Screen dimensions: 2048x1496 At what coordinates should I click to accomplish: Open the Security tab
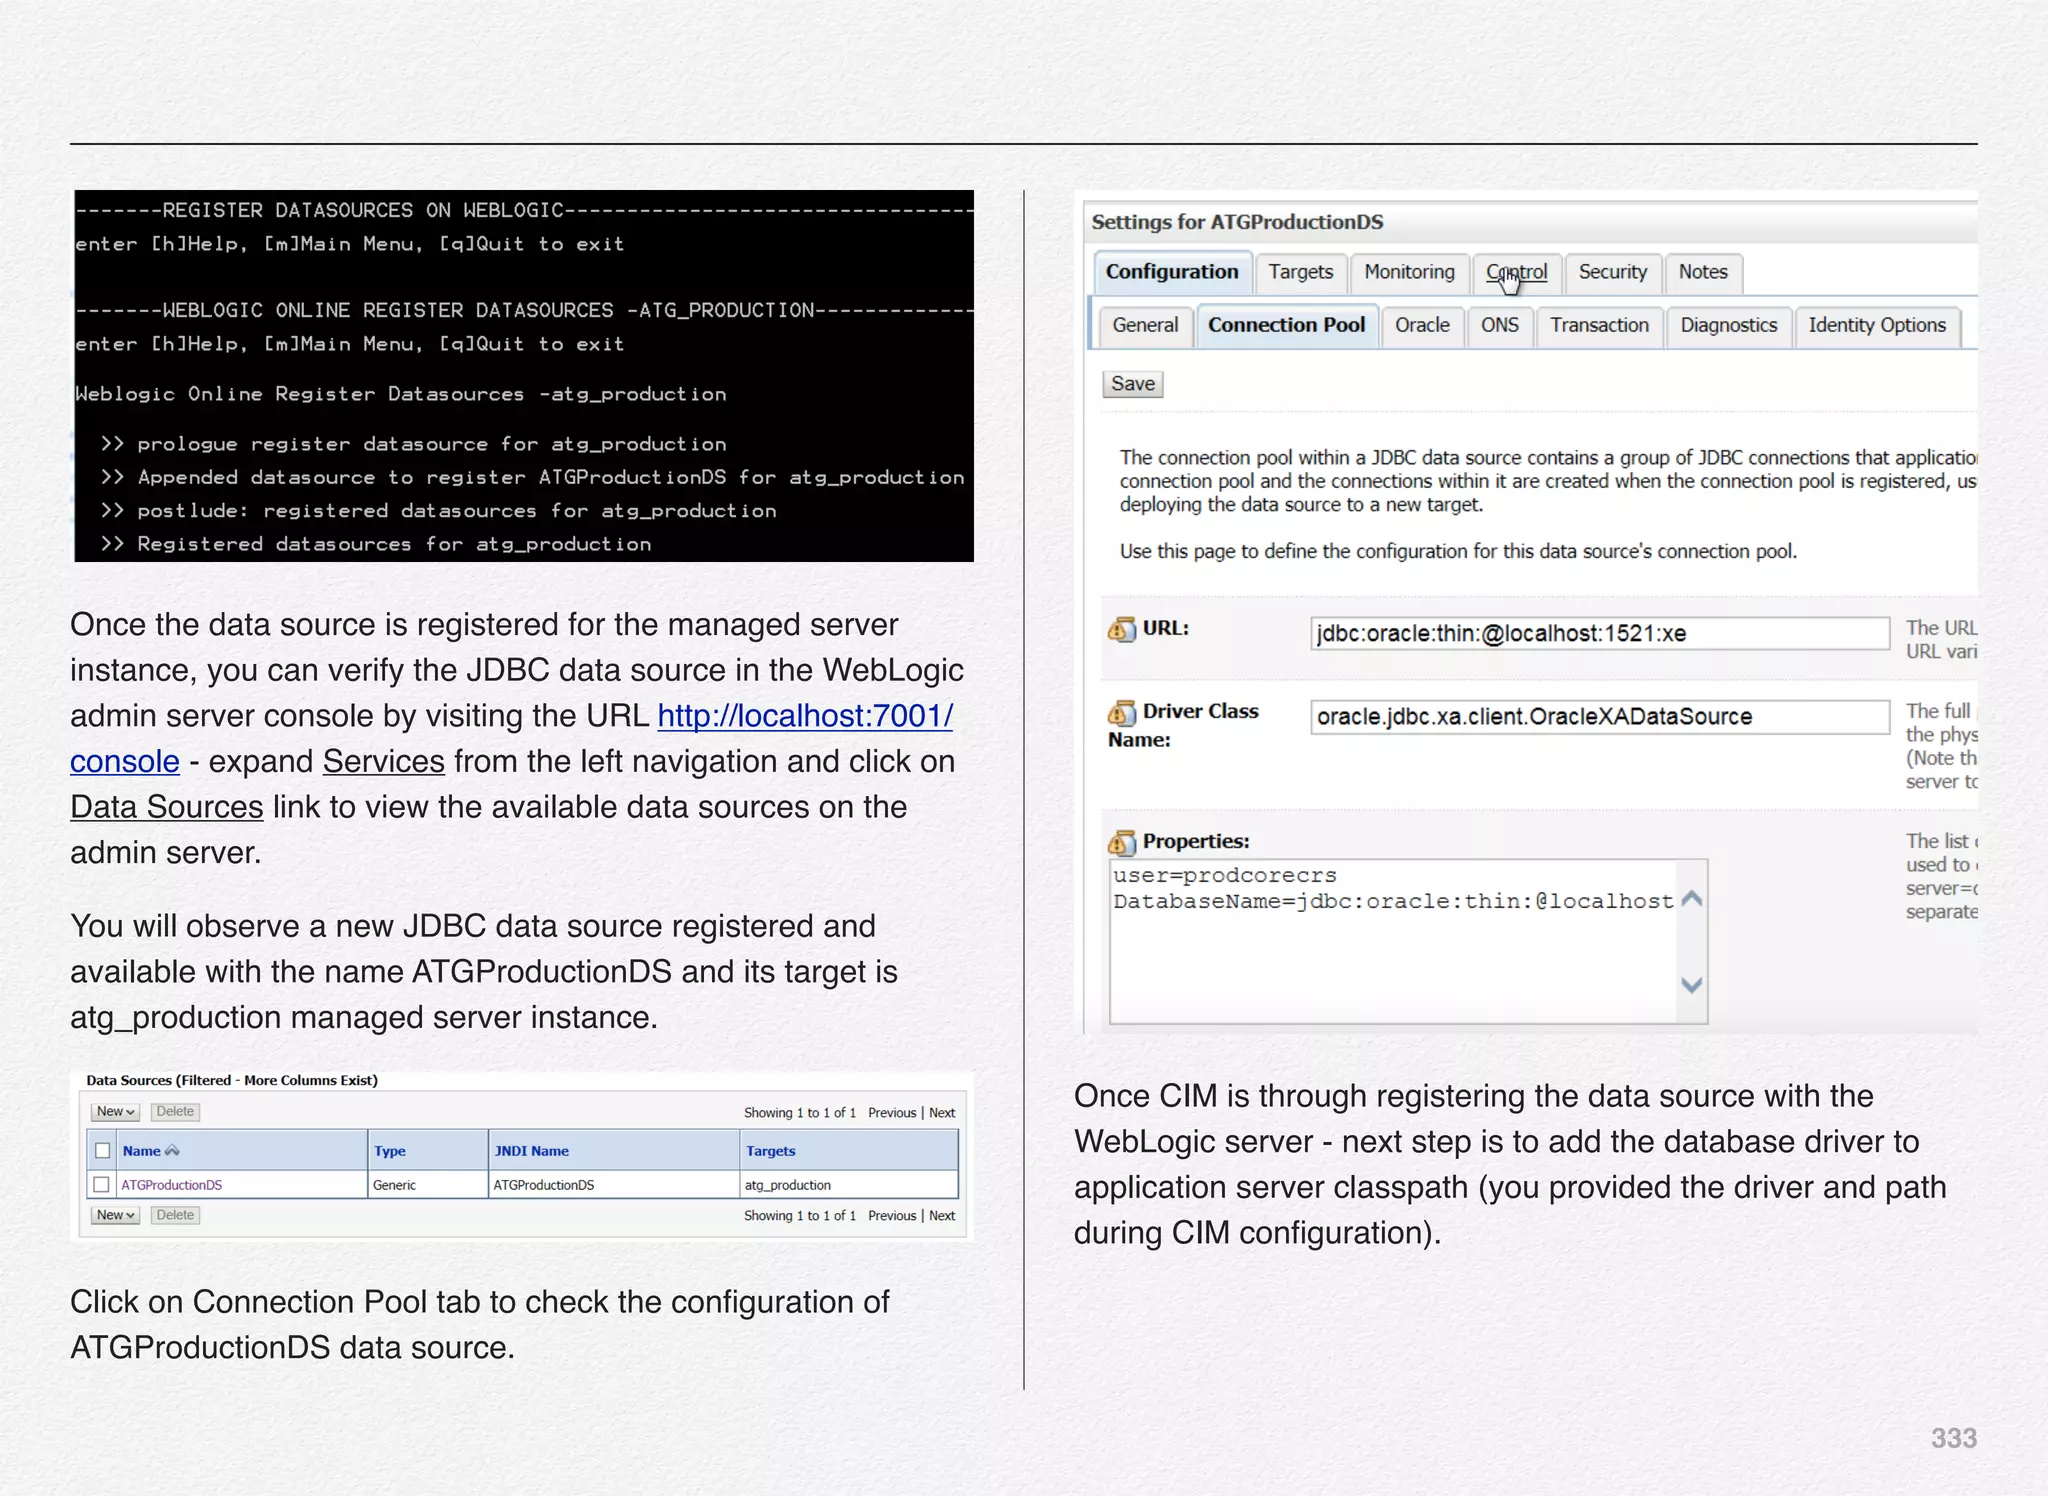tap(1613, 272)
